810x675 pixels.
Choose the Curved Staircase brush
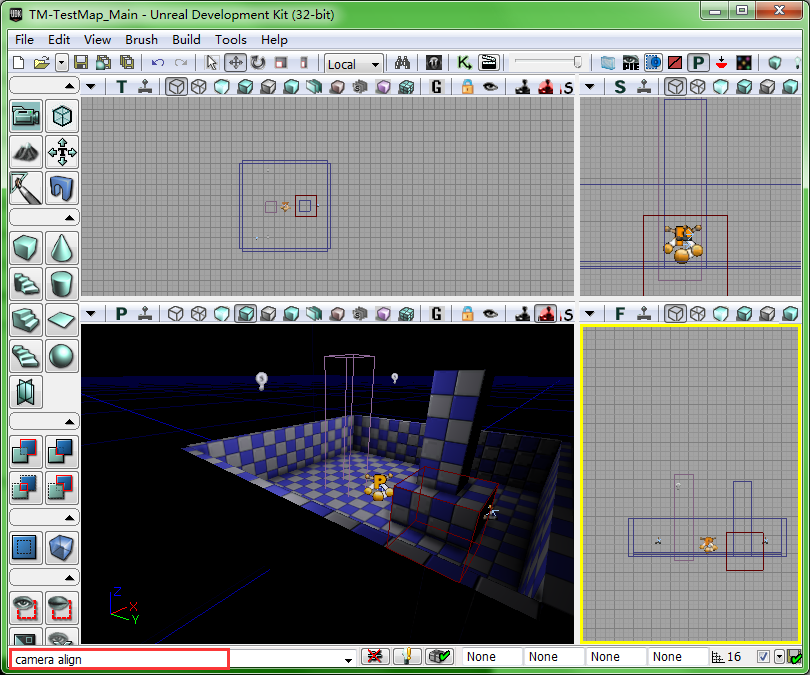click(x=26, y=284)
